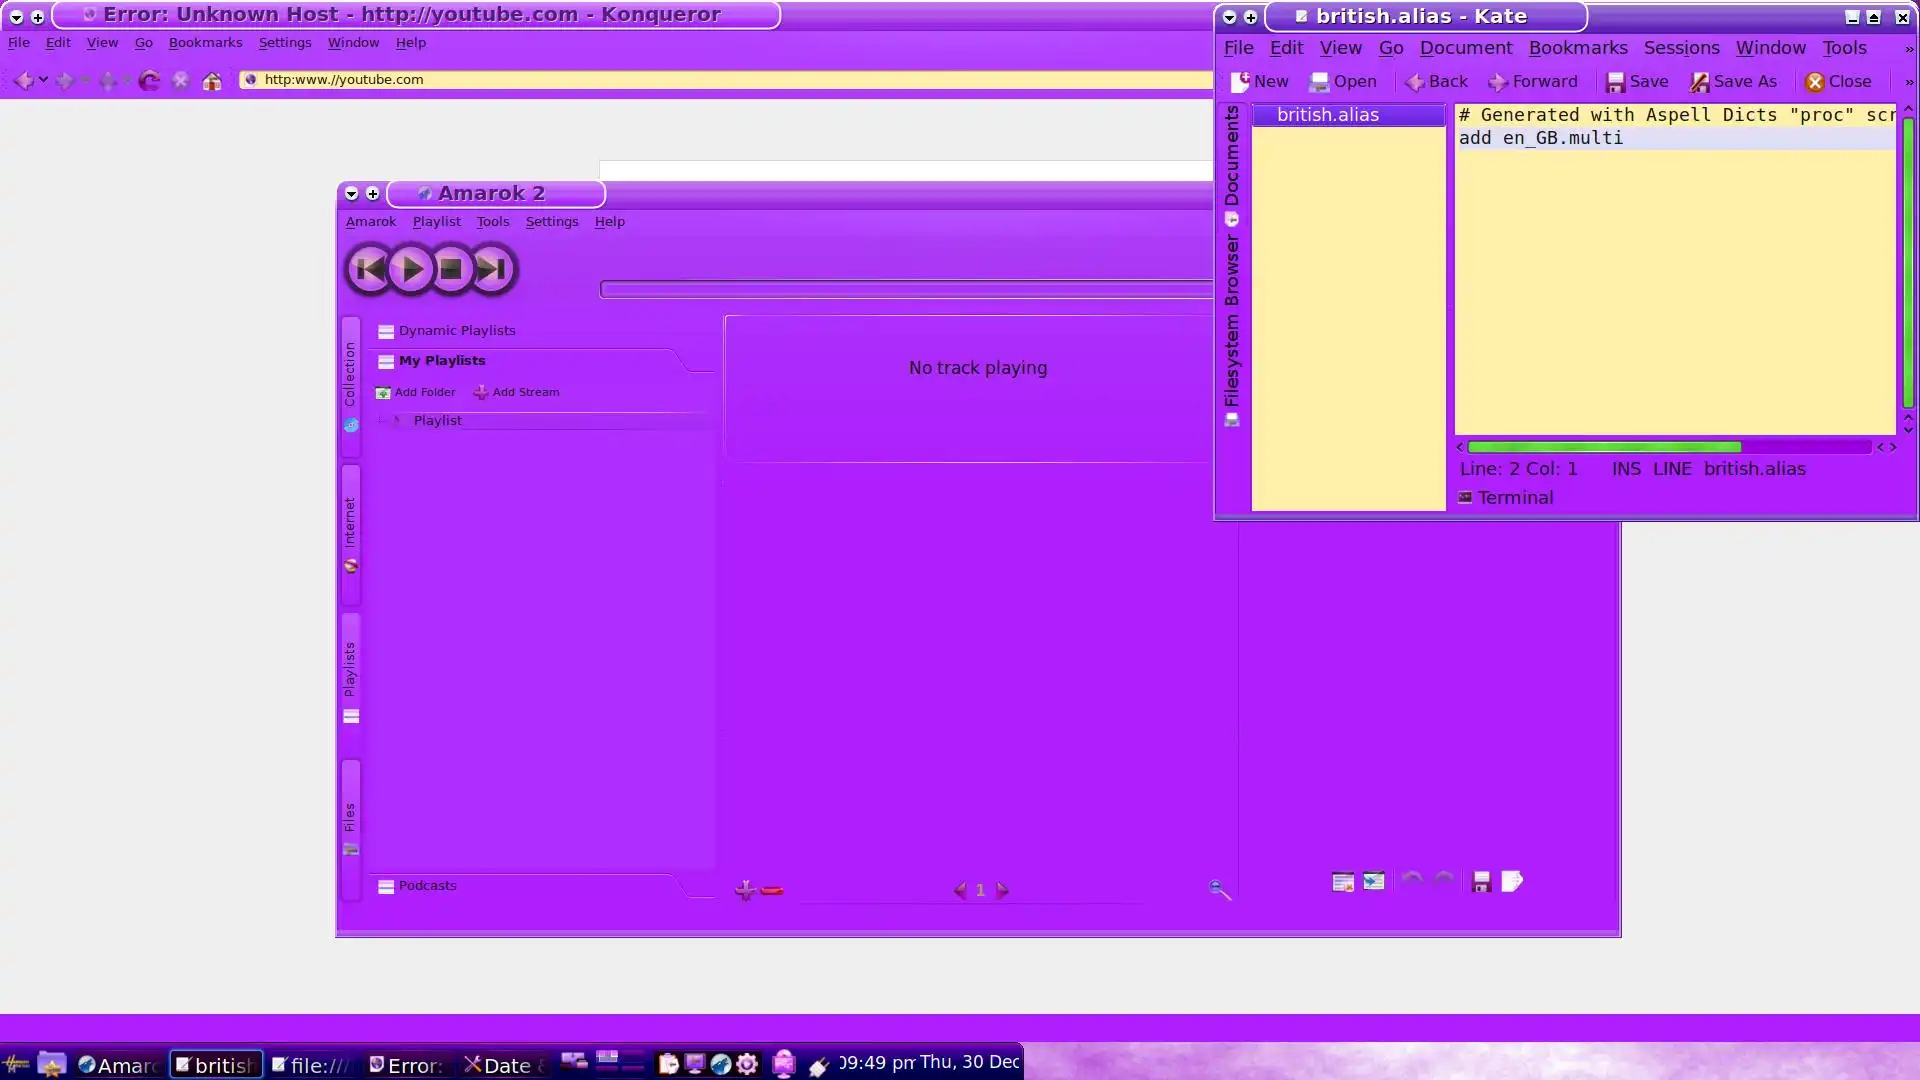Image resolution: width=1920 pixels, height=1080 pixels.
Task: Toggle the Terminal panel in Kate
Action: pos(1506,498)
